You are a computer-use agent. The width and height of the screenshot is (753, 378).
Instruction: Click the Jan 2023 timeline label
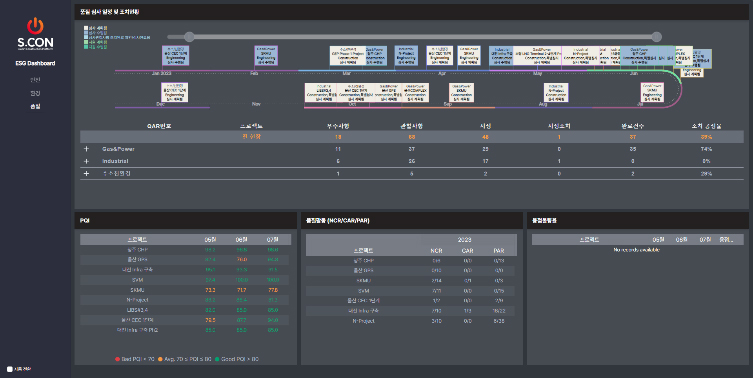pos(162,73)
